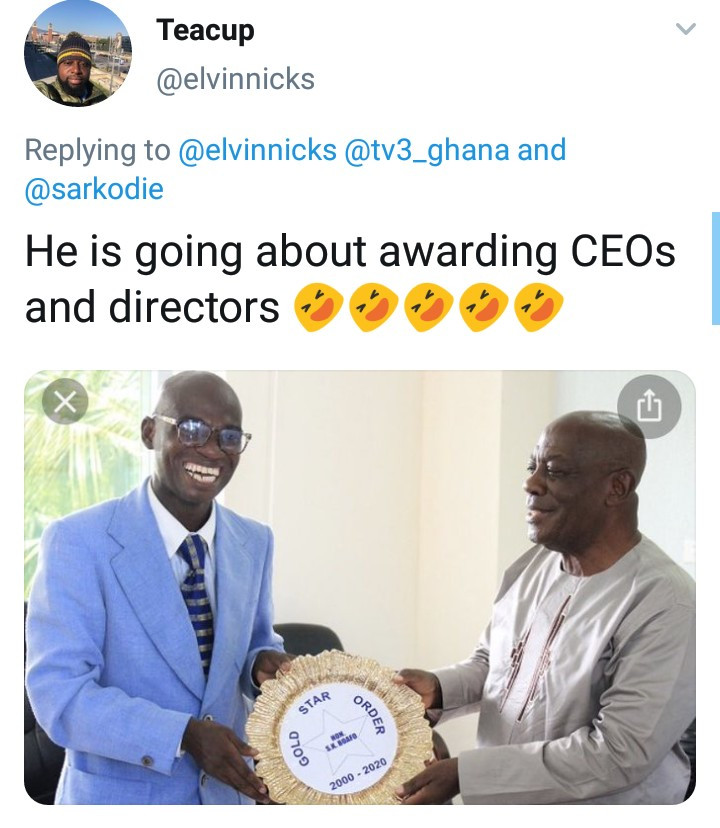Go to the @sarkodie mentioned profile
Screen dimensions: 720x828
click(94, 189)
